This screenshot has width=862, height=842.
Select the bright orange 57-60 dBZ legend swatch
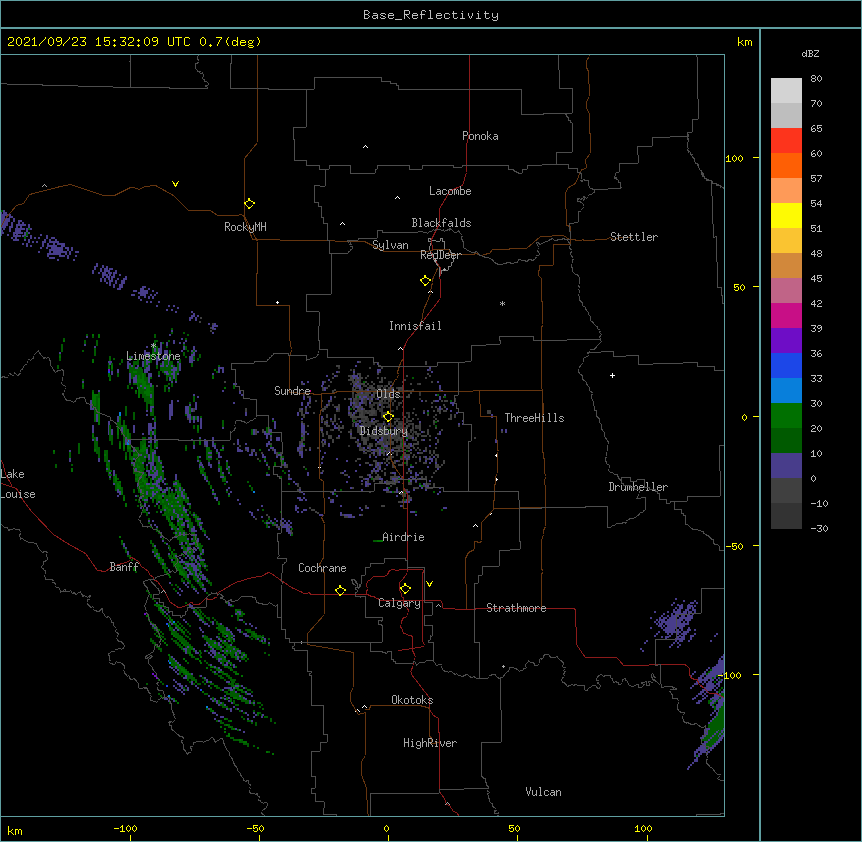[786, 165]
